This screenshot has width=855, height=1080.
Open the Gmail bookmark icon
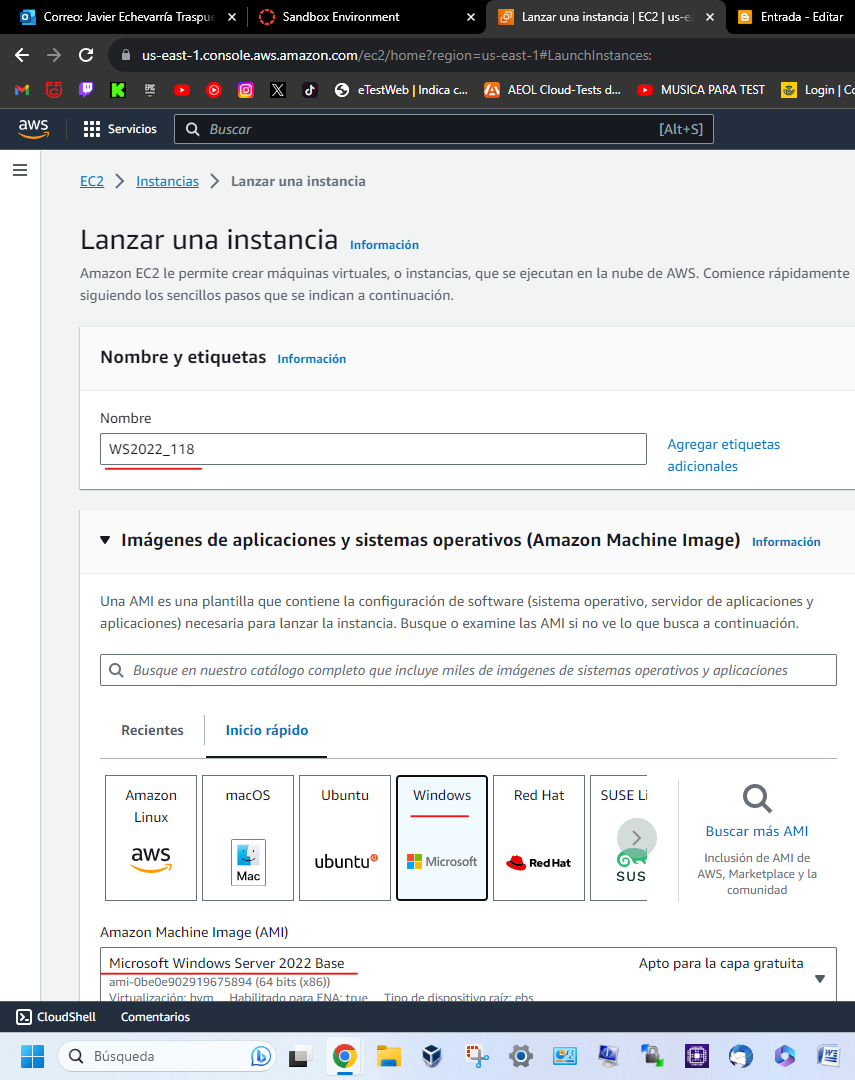tap(22, 90)
